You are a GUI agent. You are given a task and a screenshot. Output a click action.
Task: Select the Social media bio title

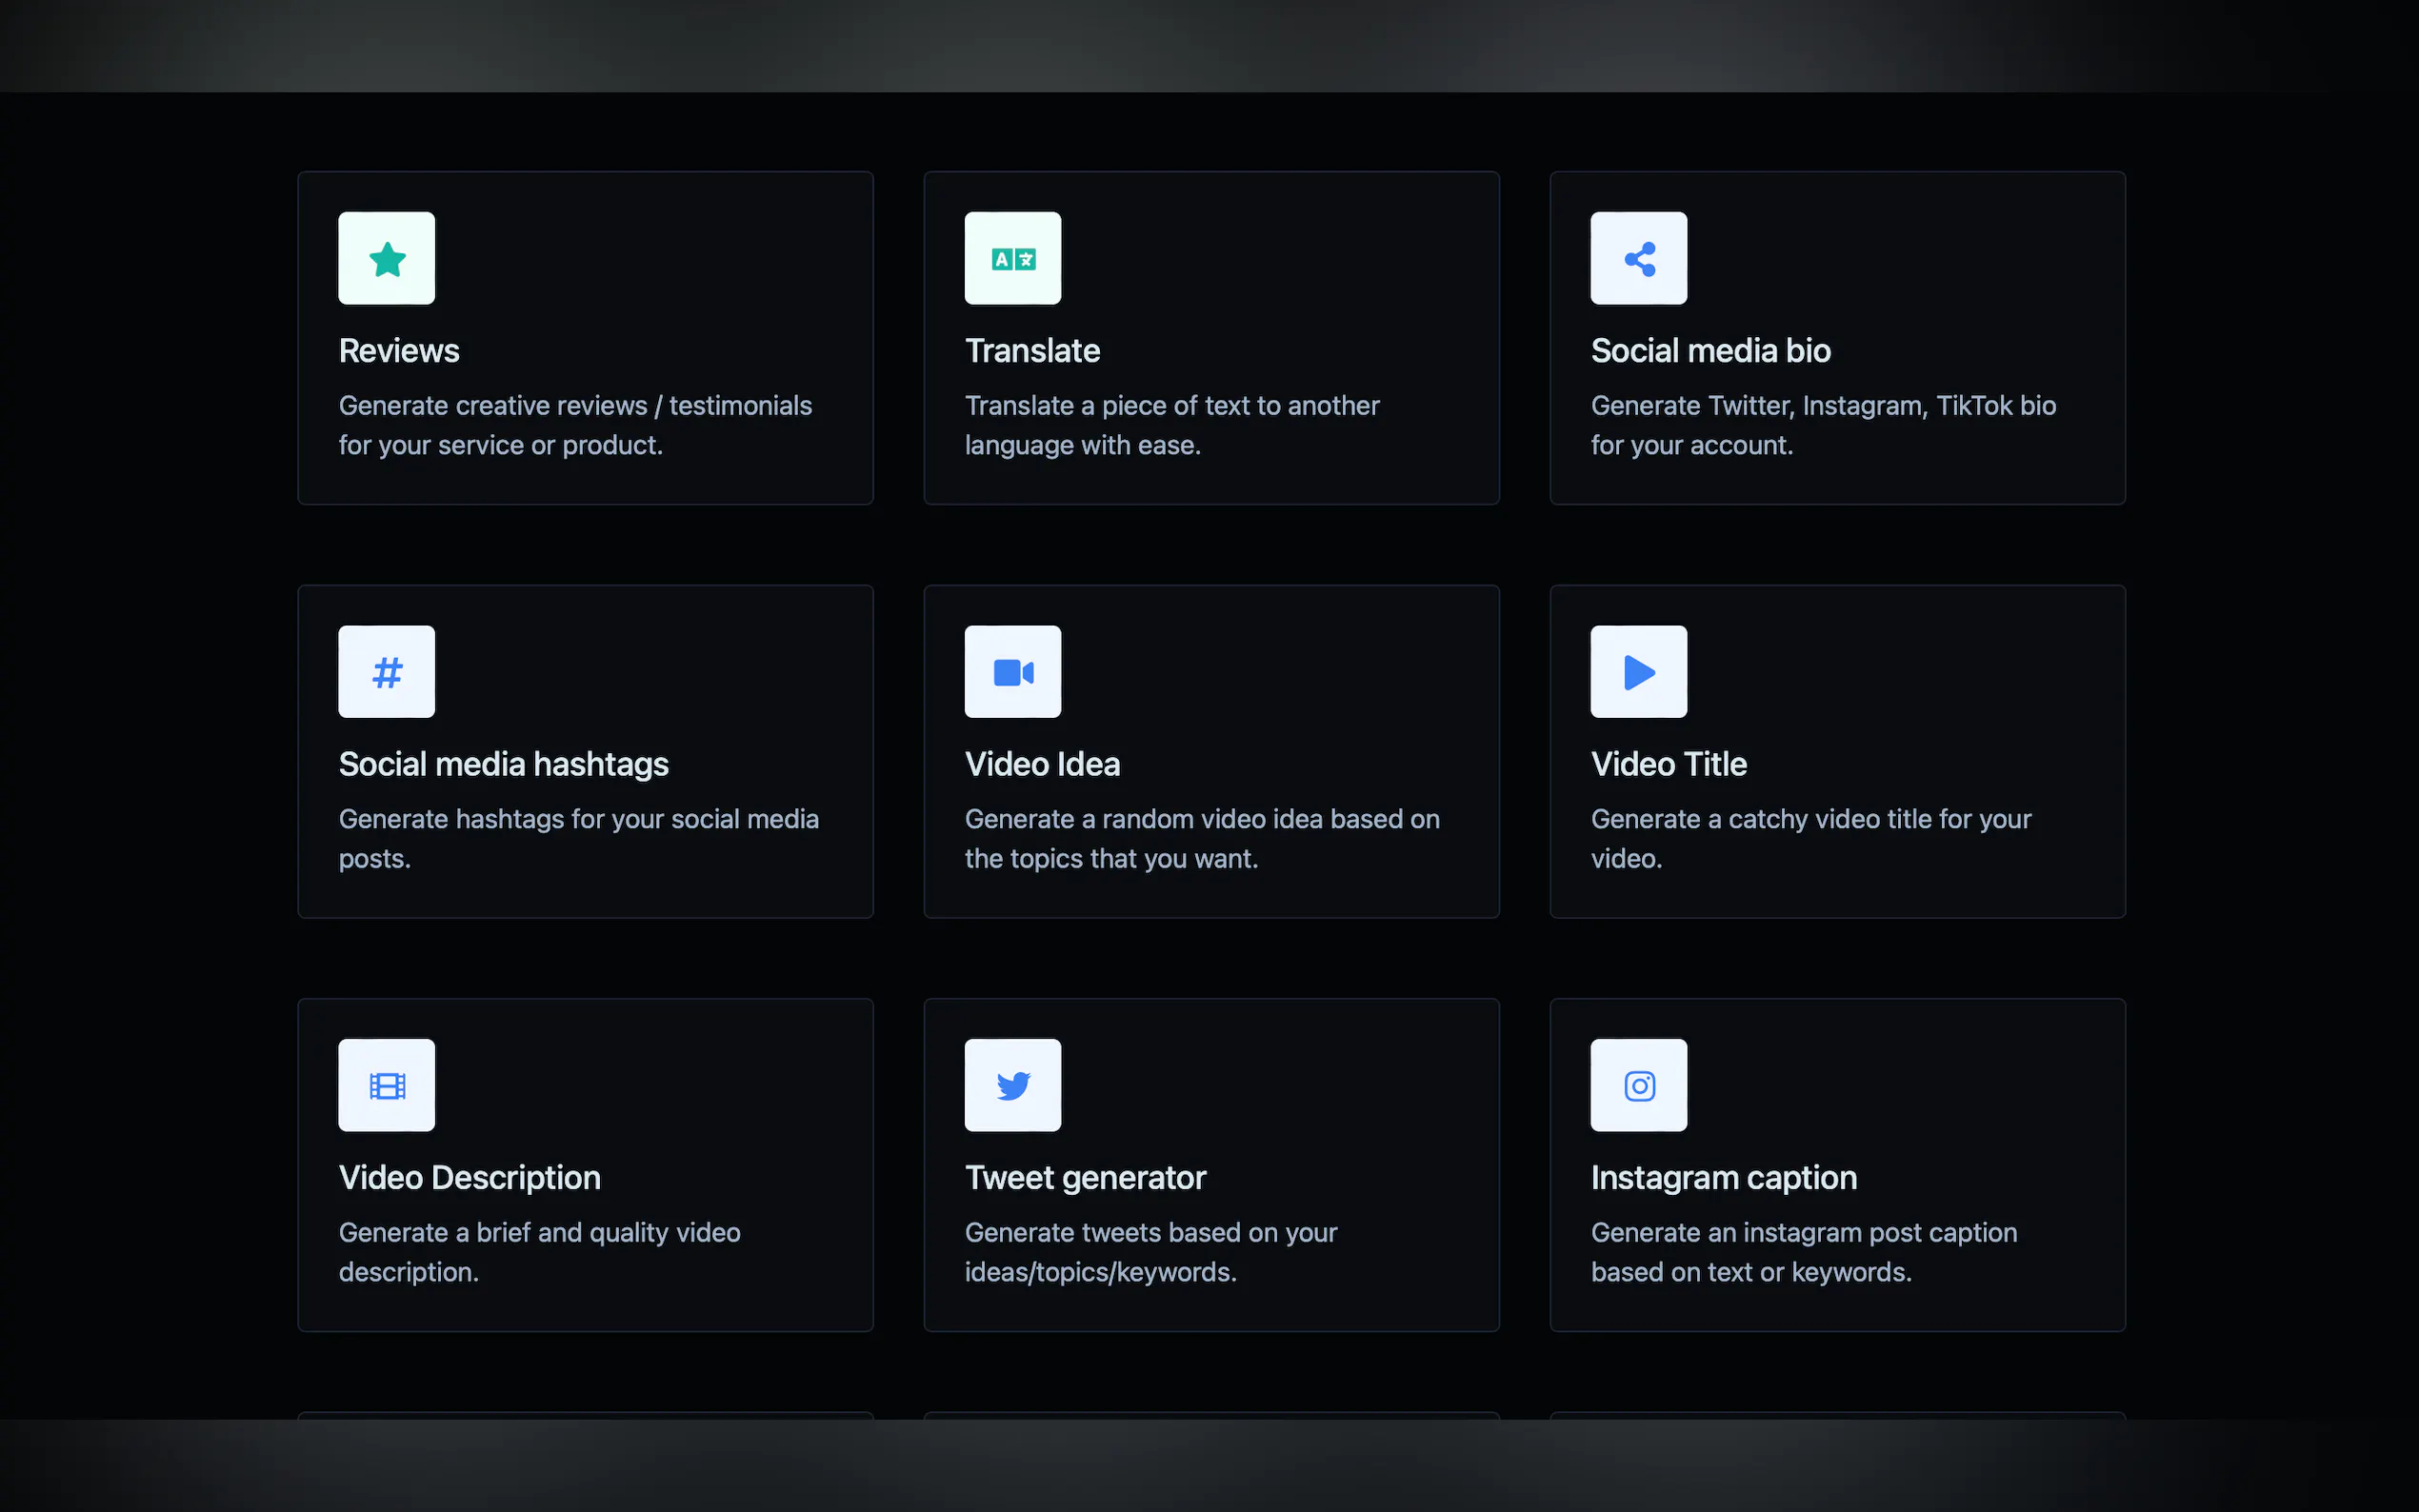click(x=1710, y=351)
